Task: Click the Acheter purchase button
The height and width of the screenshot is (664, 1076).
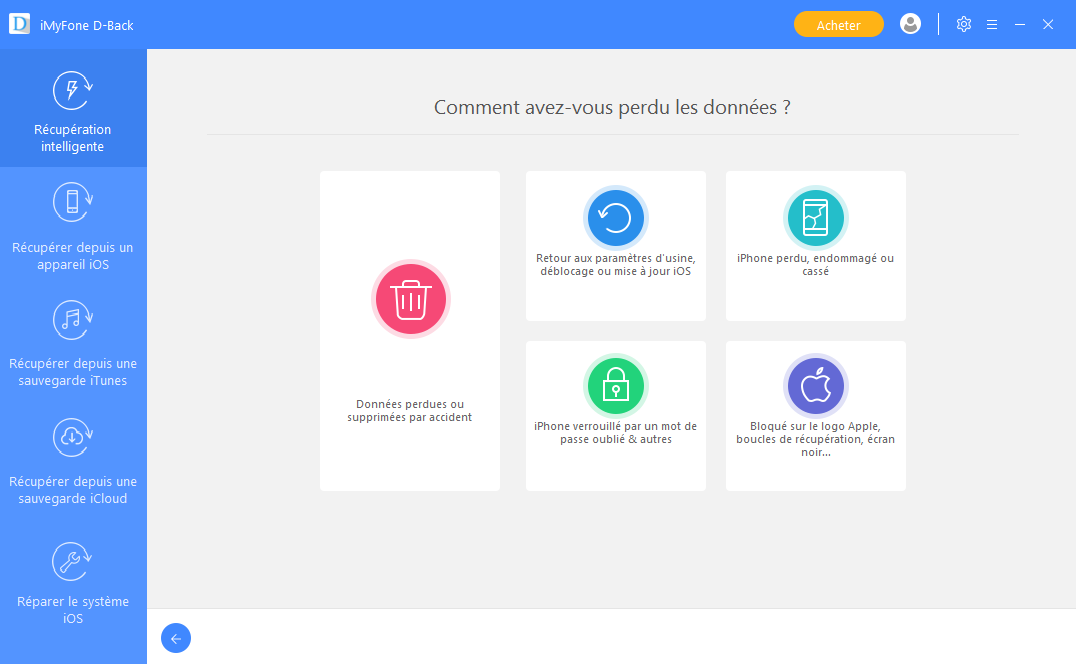Action: coord(838,25)
